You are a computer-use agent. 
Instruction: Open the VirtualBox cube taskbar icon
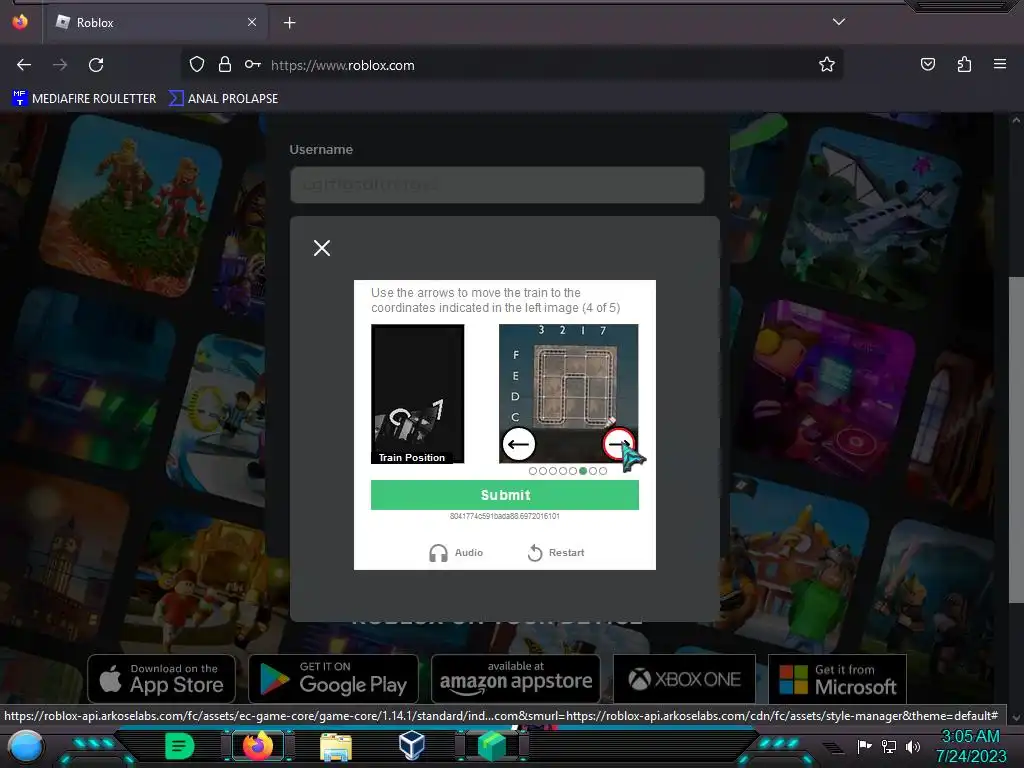(x=412, y=745)
